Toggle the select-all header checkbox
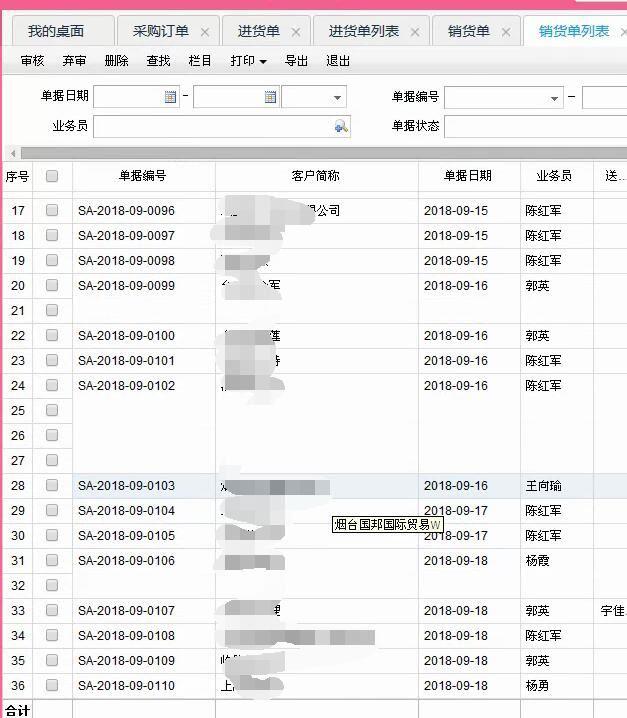Screen dimensions: 627x718 click(x=52, y=176)
